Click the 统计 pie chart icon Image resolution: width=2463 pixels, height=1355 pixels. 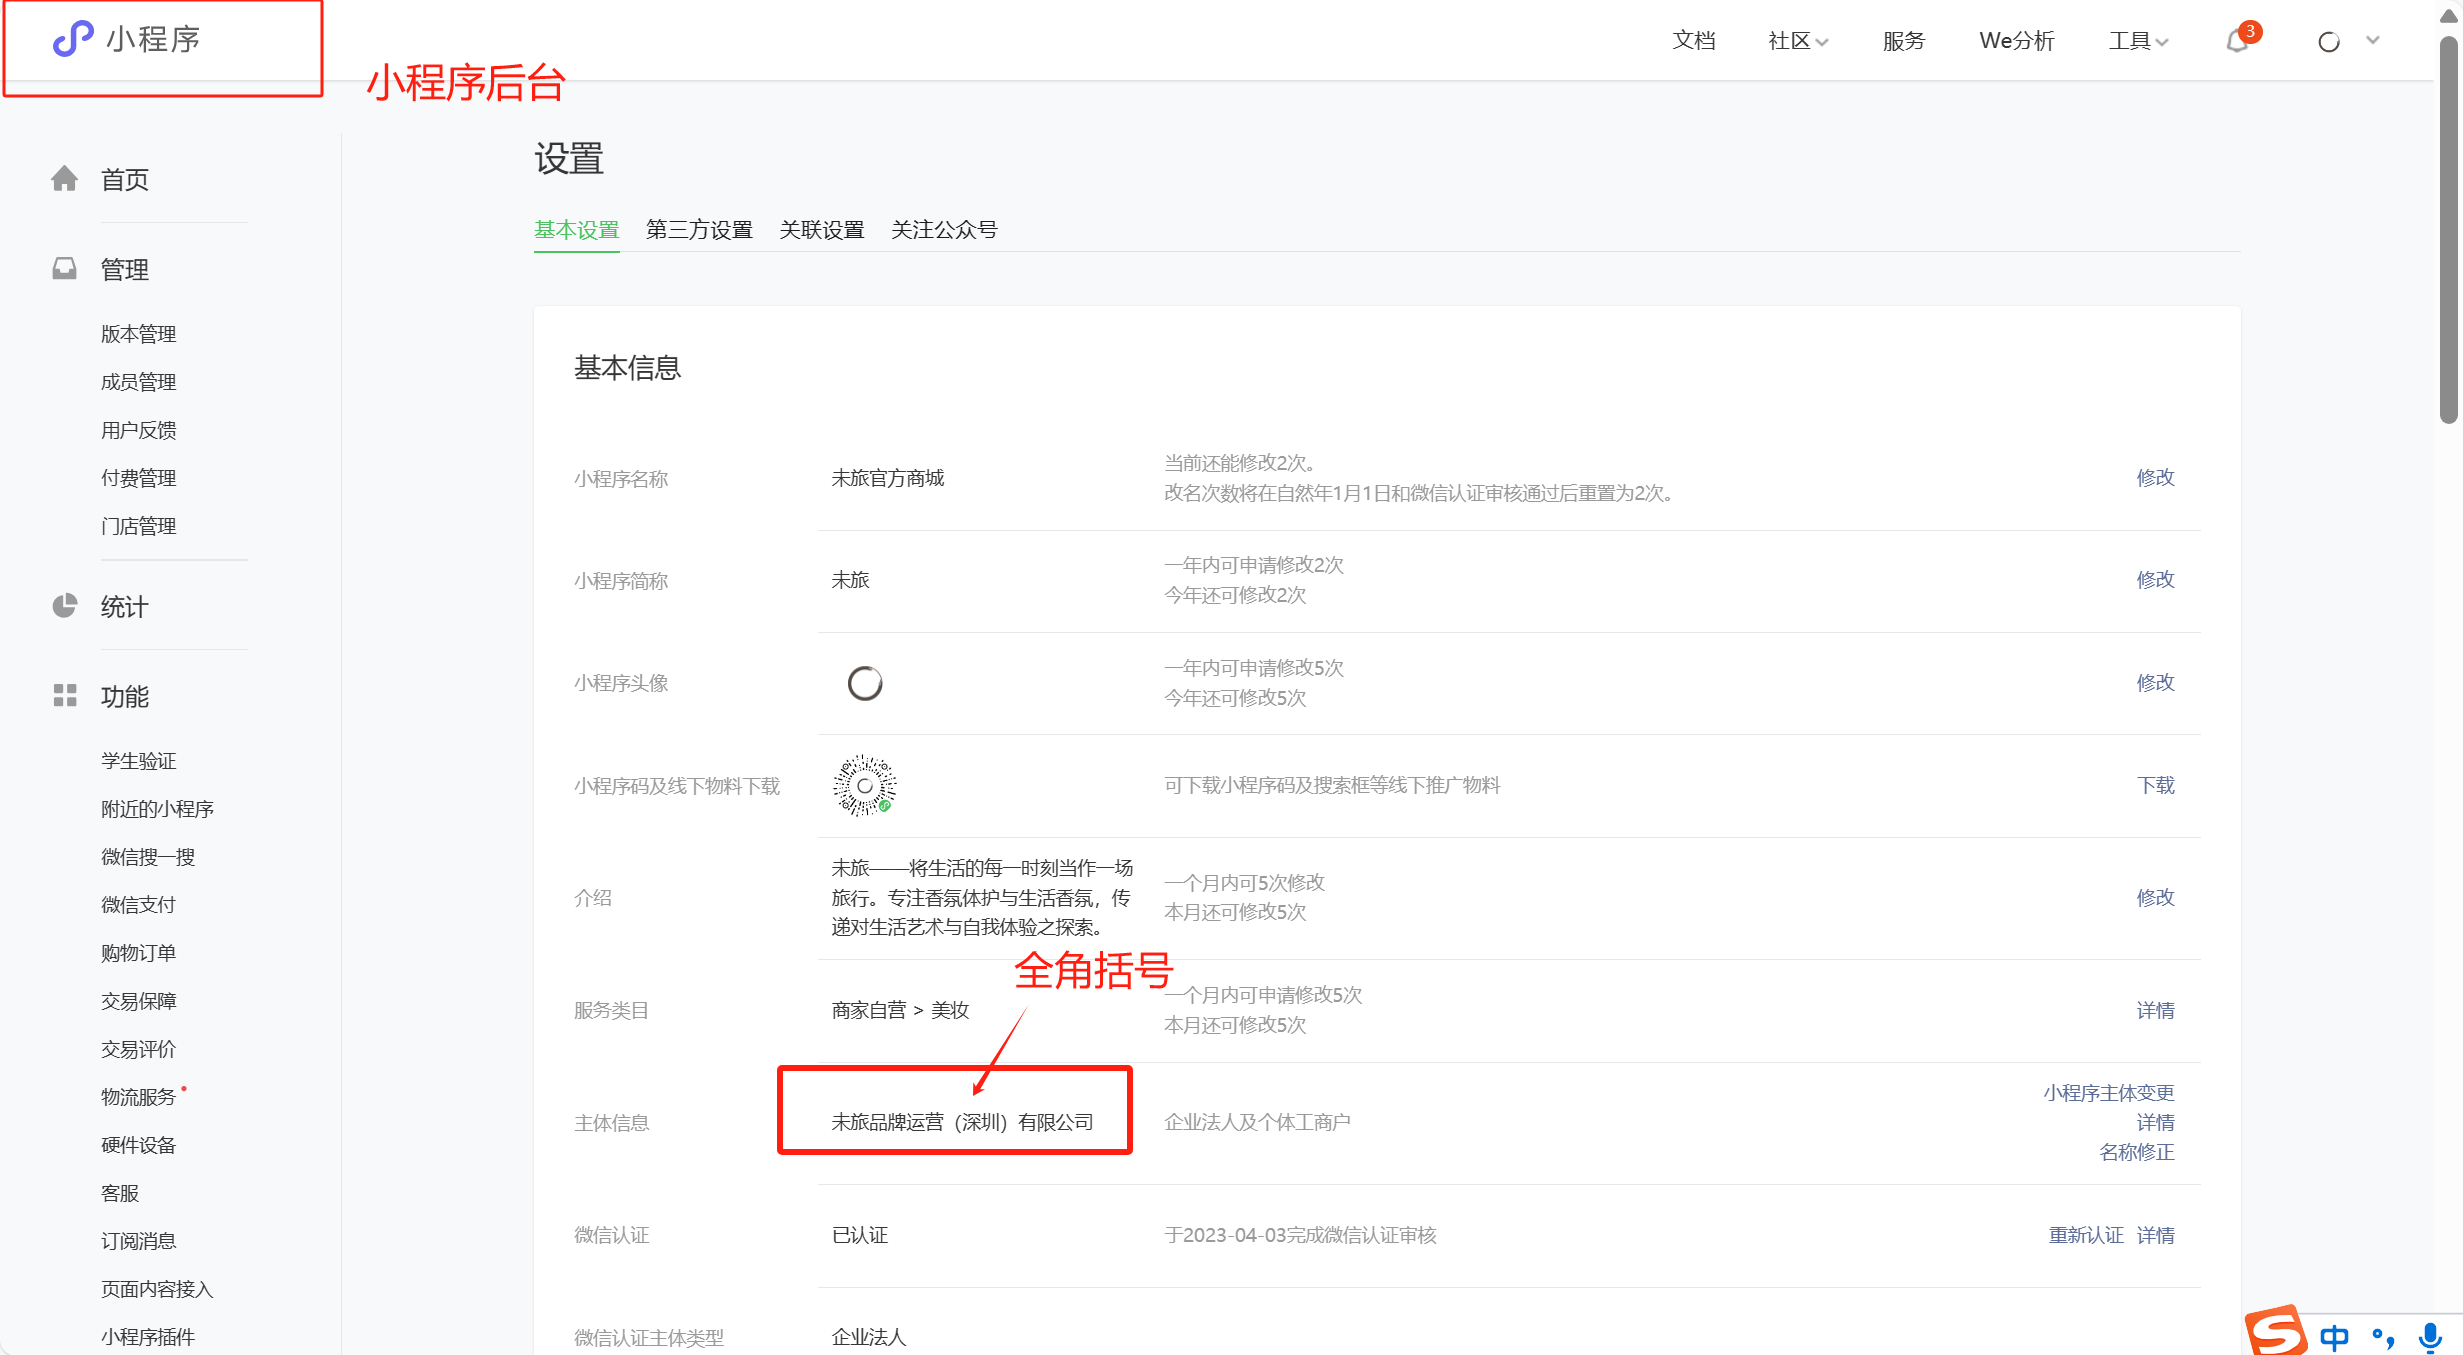click(65, 606)
